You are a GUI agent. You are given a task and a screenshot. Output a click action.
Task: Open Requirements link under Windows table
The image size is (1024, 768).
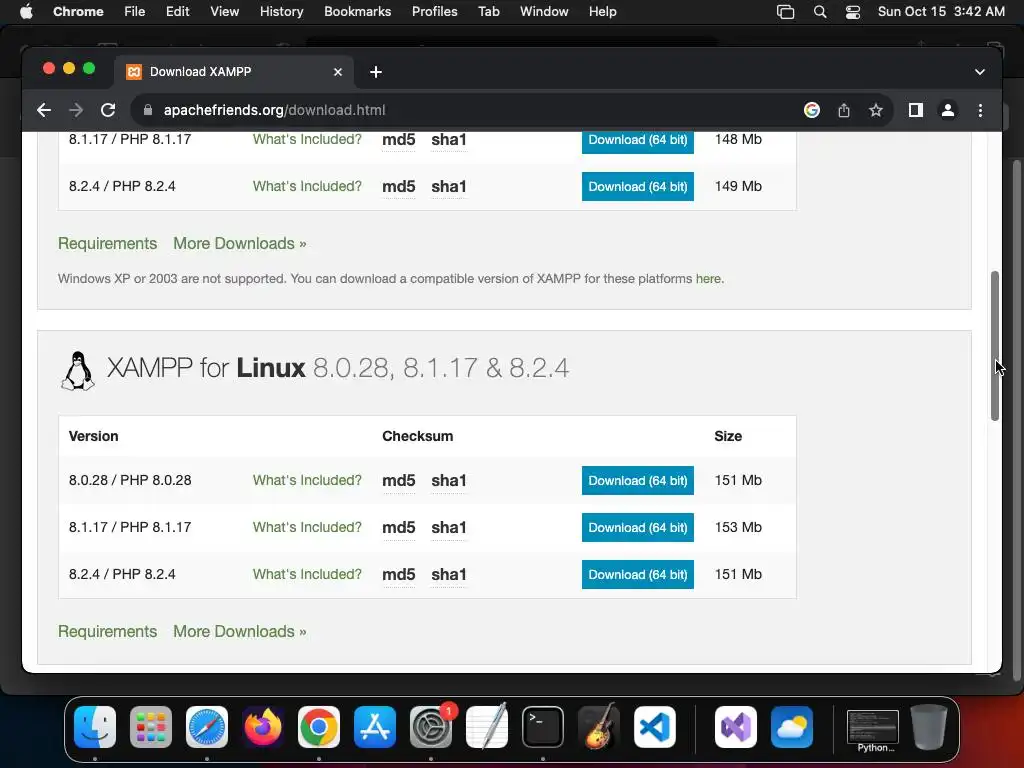click(108, 244)
